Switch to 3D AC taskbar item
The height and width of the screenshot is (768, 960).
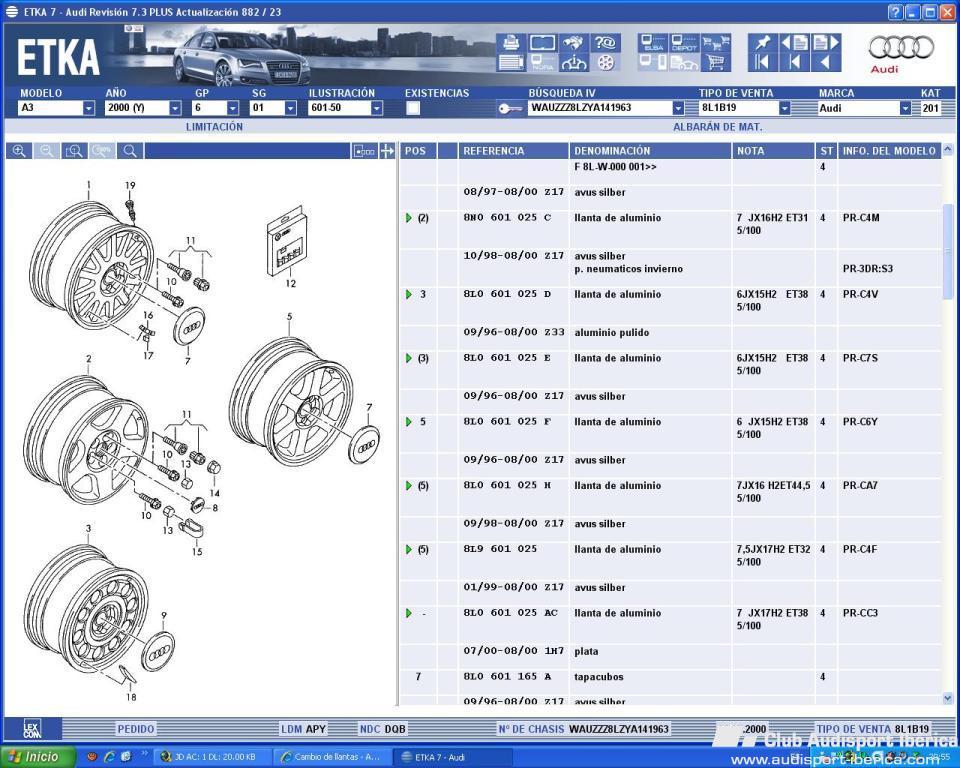tap(212, 757)
